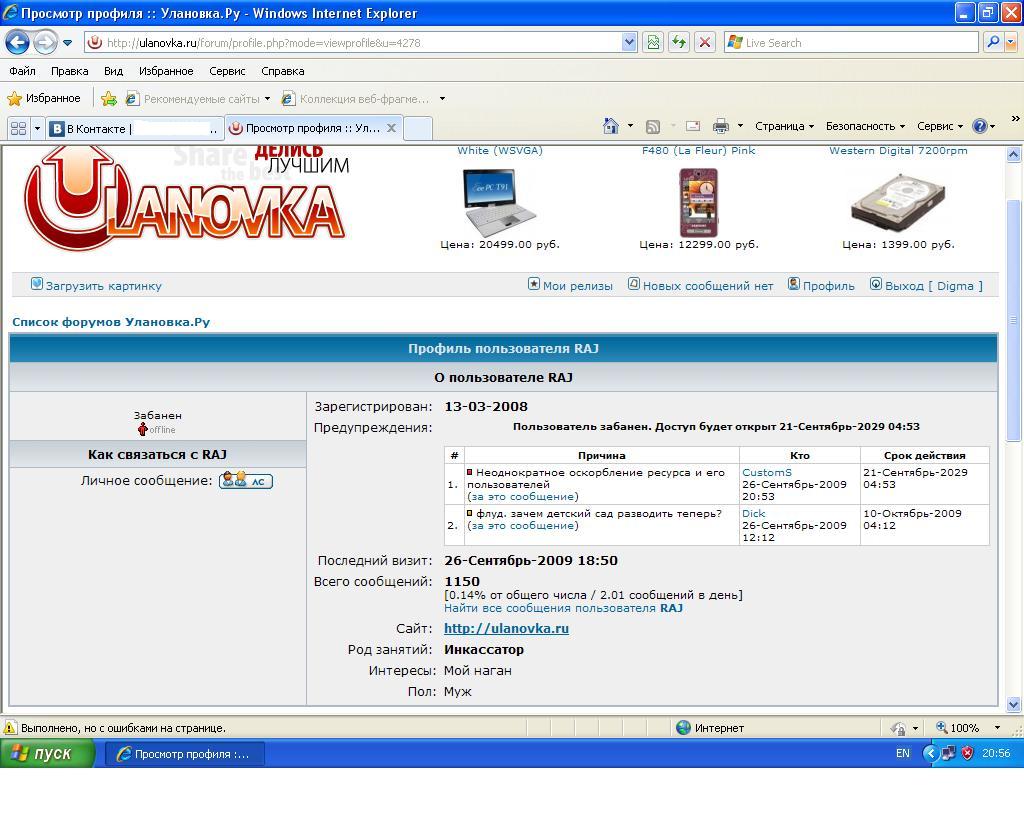Open the Страница dropdown menu
This screenshot has width=1024, height=839.
tap(784, 126)
